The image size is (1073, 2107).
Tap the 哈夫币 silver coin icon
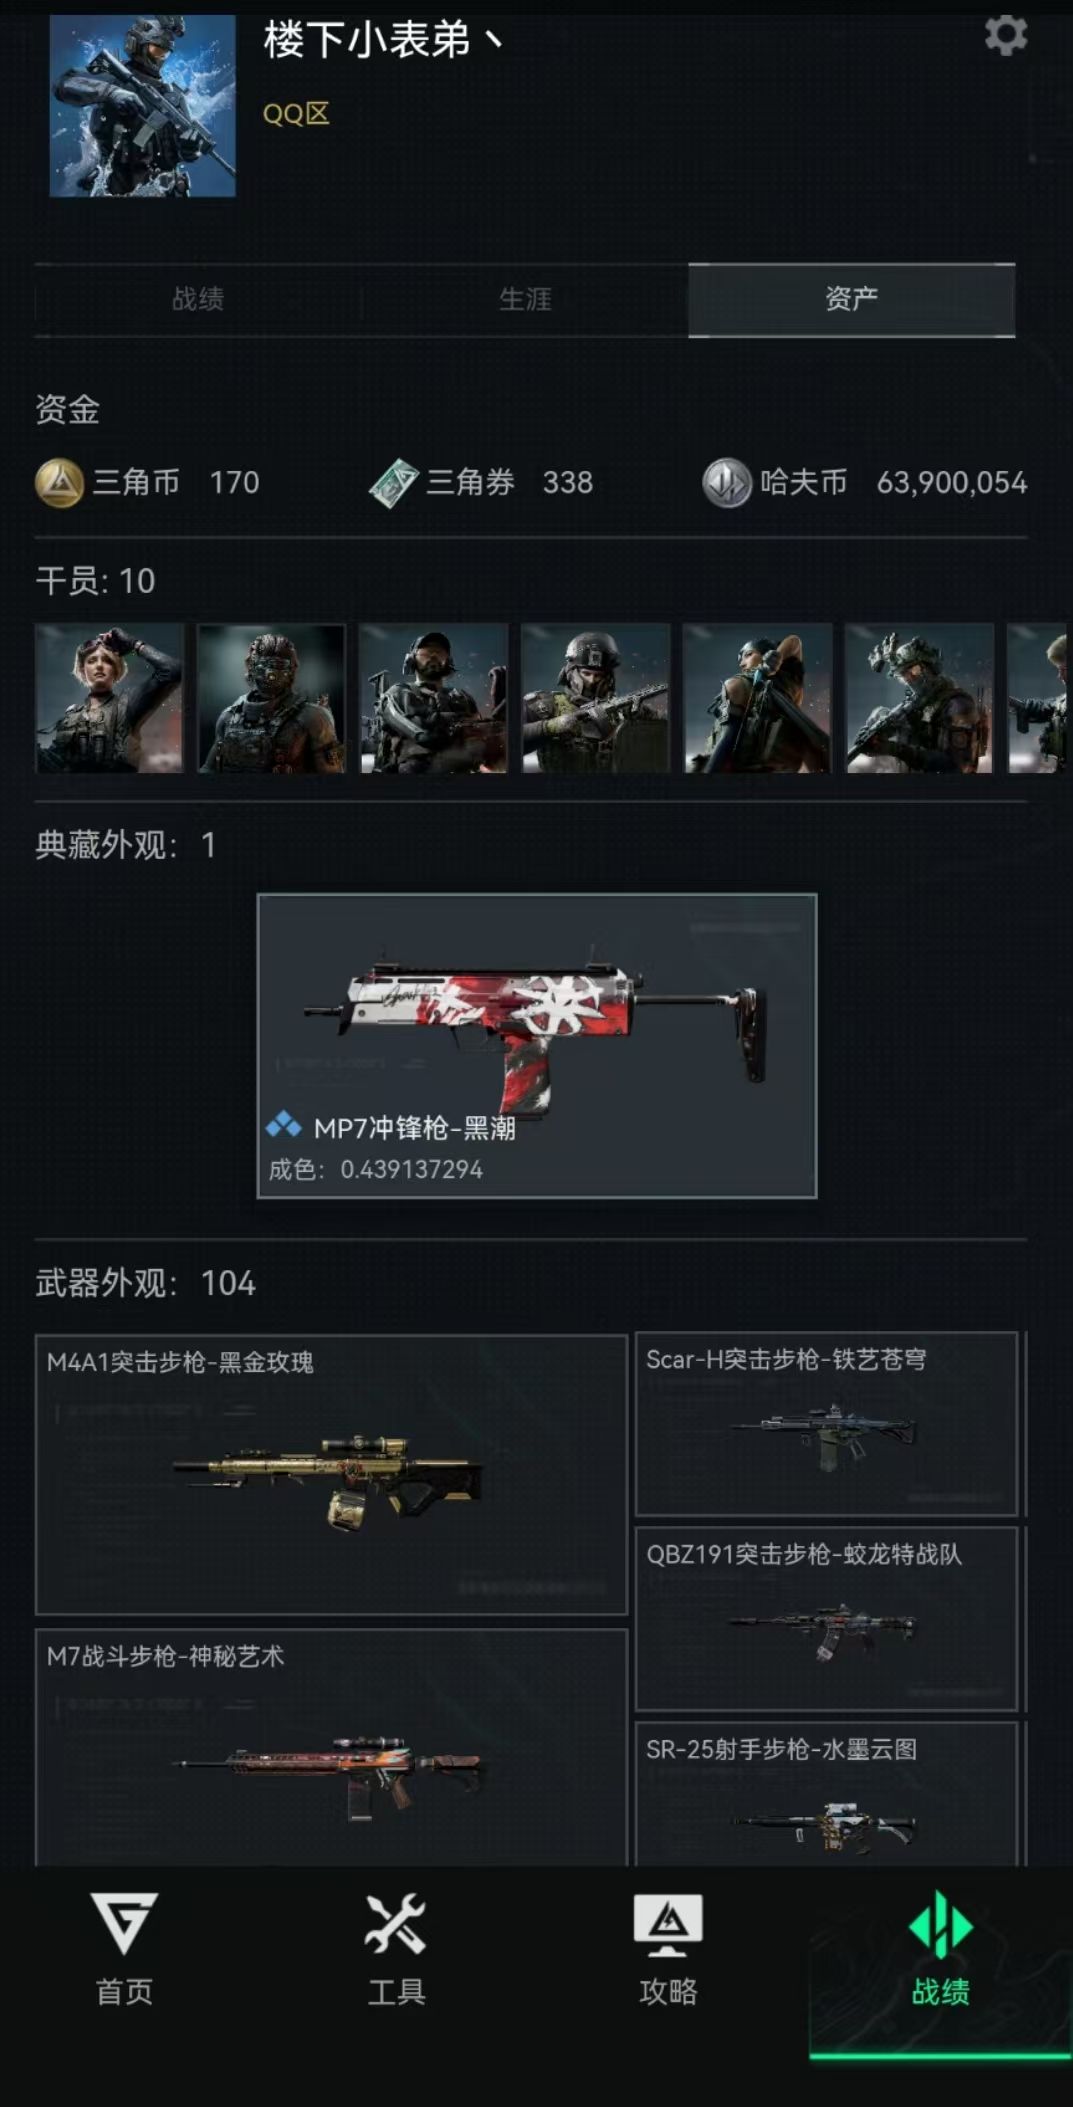pos(727,483)
